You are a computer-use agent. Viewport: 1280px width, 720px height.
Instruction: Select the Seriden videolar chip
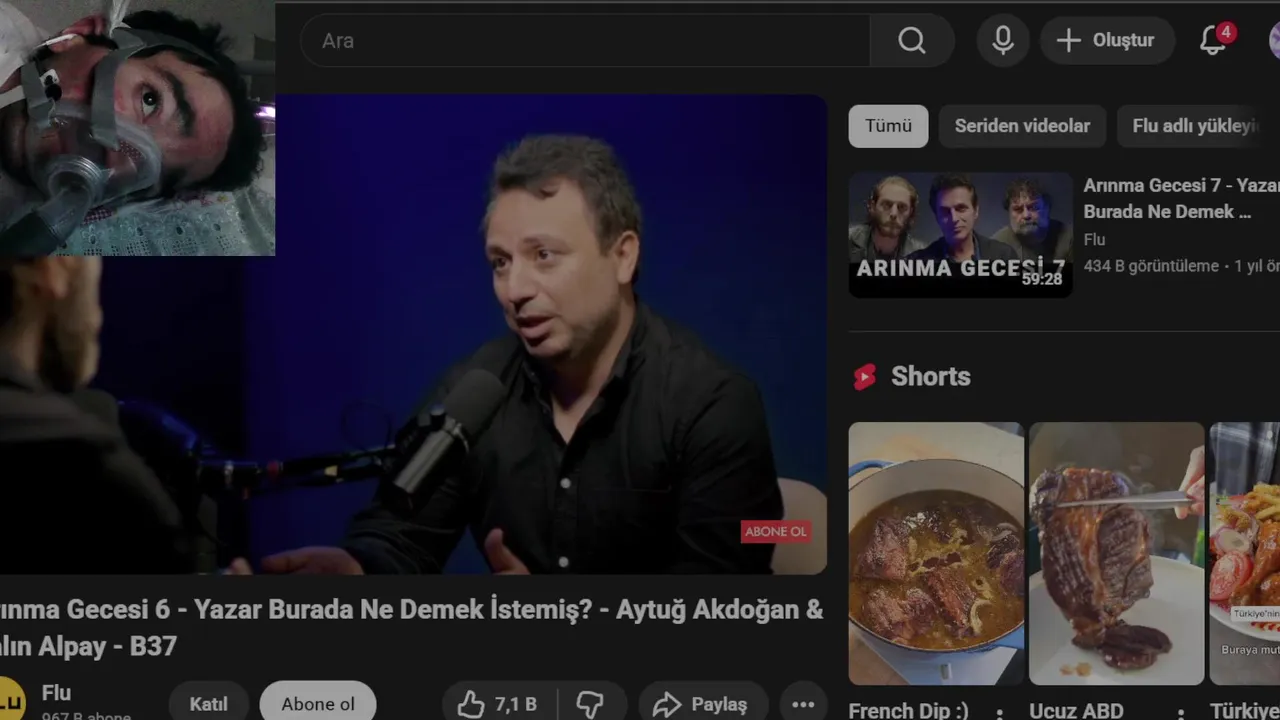tap(1022, 126)
